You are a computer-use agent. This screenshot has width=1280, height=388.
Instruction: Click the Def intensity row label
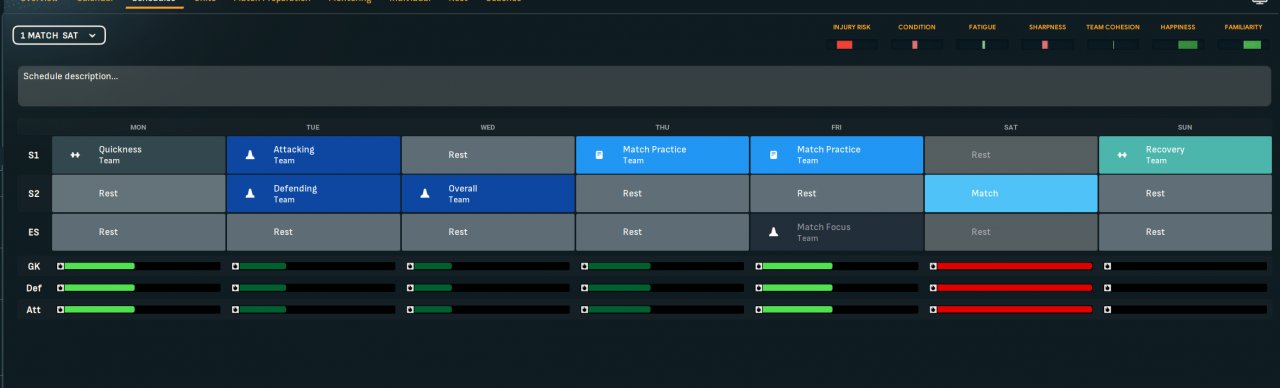pos(34,288)
